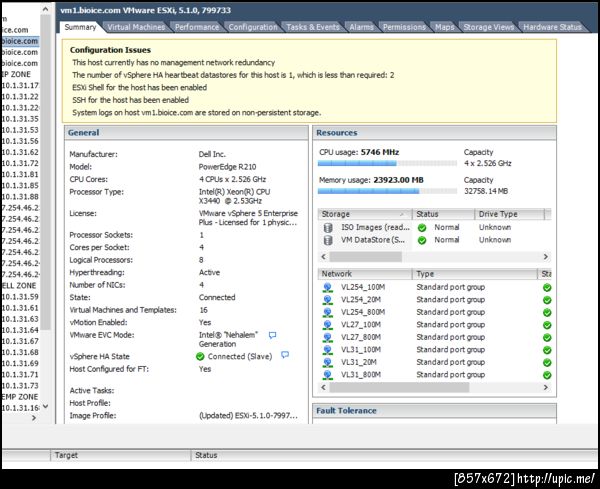
Task: Click the Target column header in the tasks pane
Action: 121,455
